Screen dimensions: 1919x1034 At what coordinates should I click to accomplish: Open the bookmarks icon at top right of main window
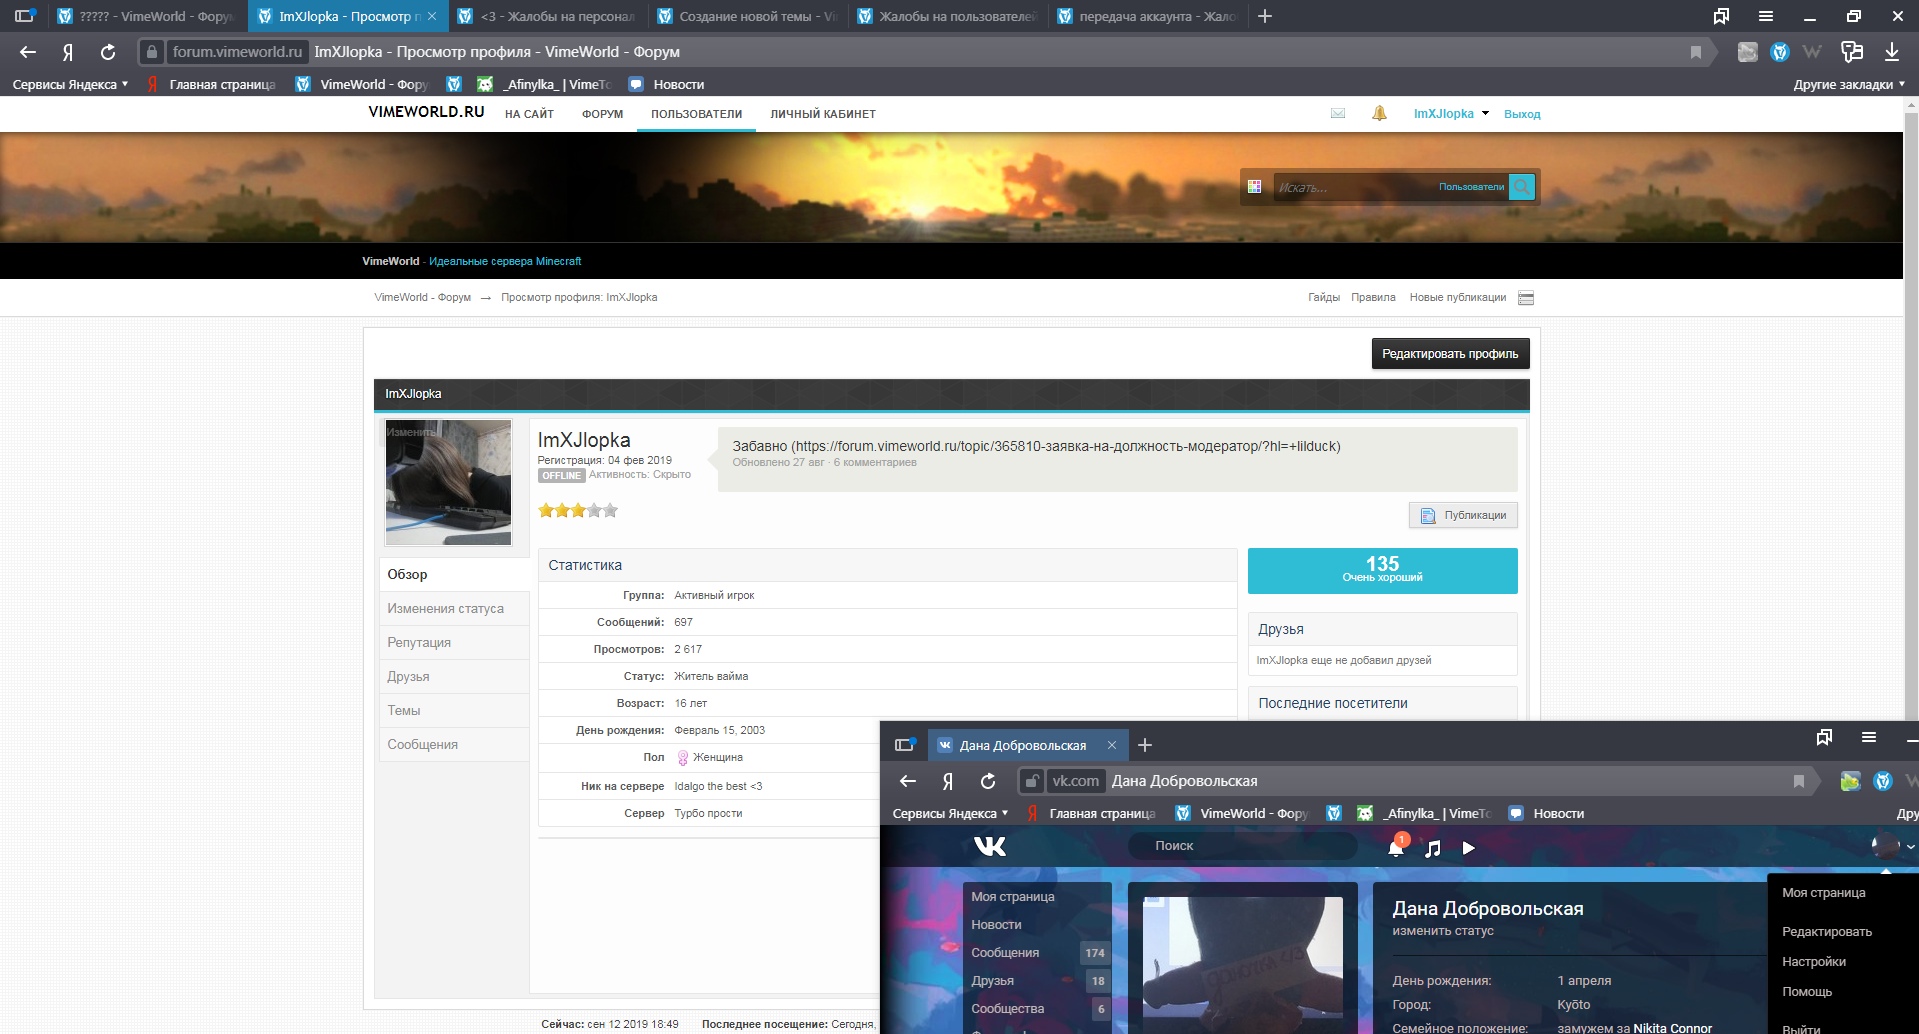point(1721,16)
